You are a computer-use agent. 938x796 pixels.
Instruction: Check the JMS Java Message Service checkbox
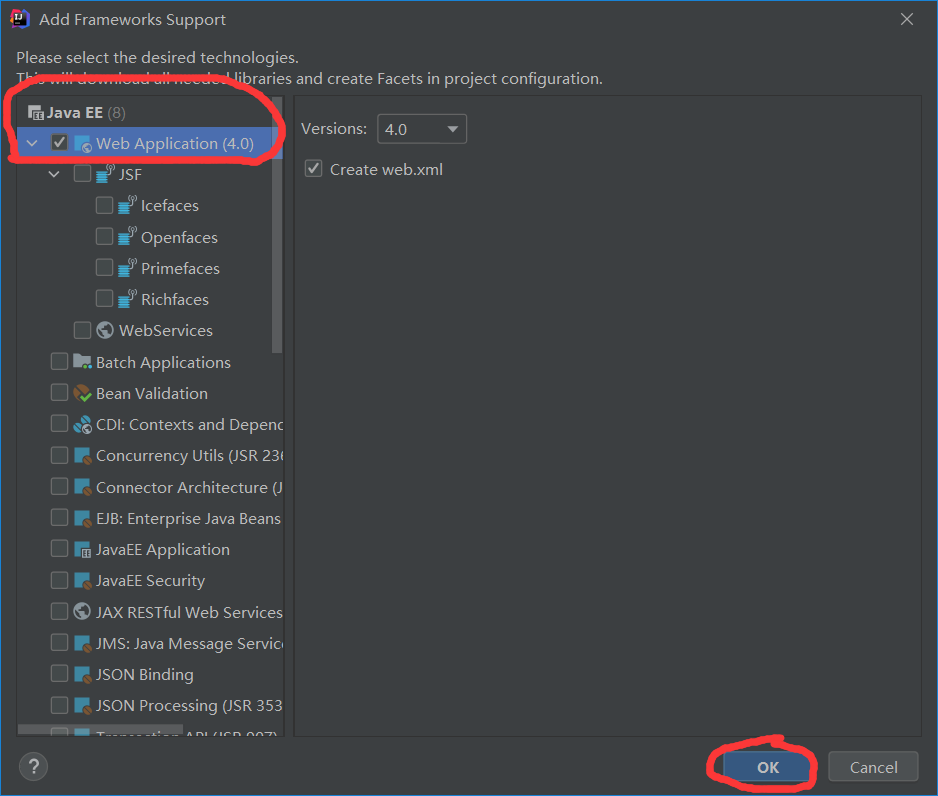coord(59,642)
